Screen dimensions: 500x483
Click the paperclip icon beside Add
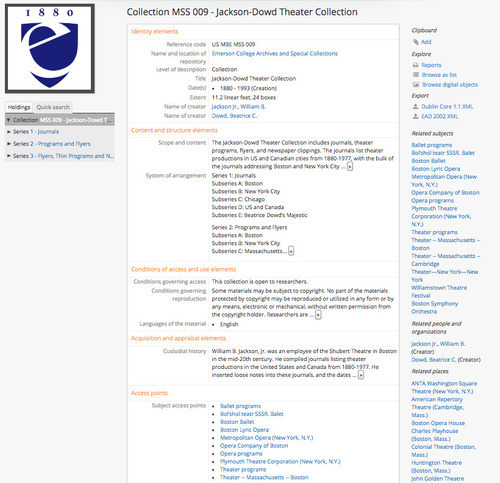pos(416,42)
